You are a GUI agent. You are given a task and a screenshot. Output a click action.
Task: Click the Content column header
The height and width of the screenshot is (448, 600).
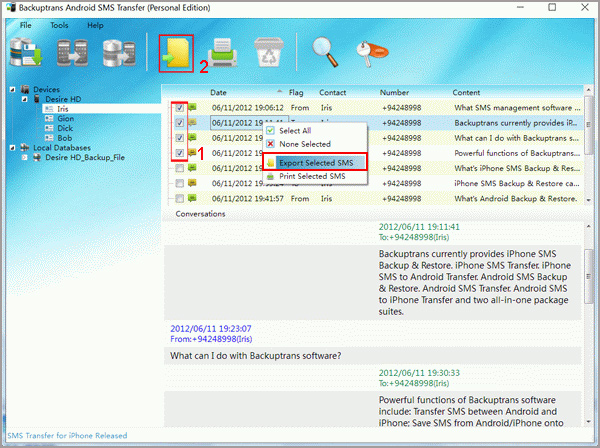click(466, 93)
